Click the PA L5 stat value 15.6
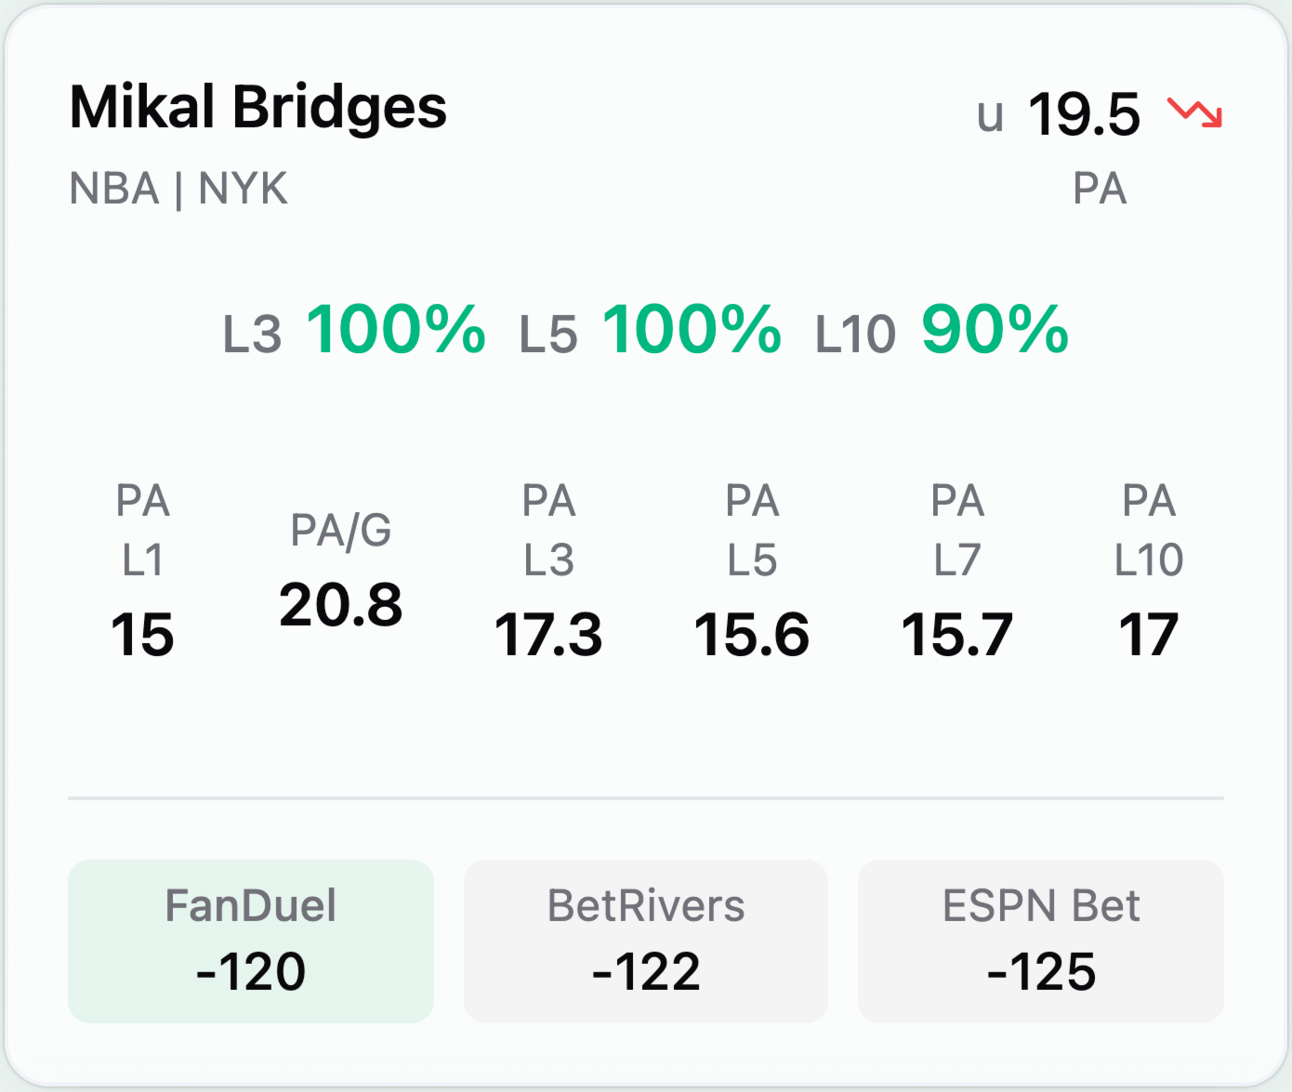The height and width of the screenshot is (1092, 1292). [752, 635]
